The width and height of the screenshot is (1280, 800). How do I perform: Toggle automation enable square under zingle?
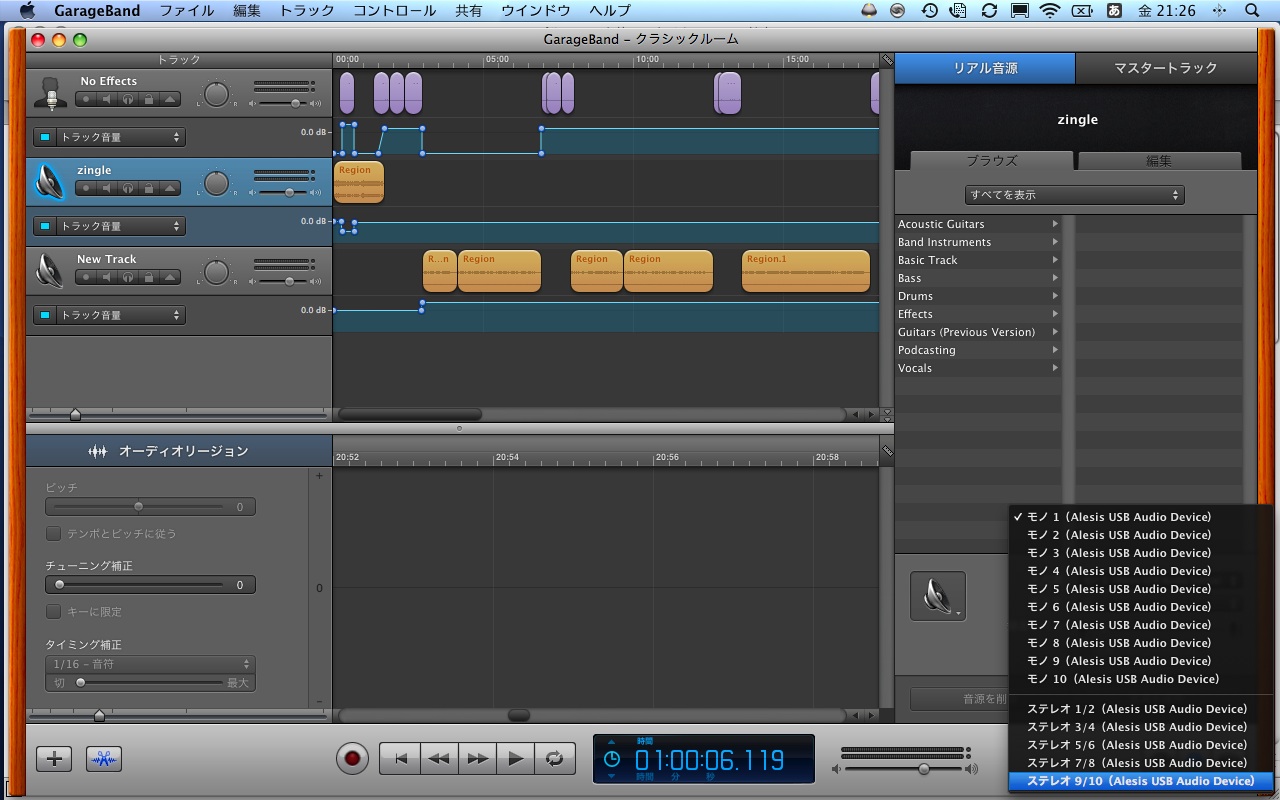click(45, 226)
